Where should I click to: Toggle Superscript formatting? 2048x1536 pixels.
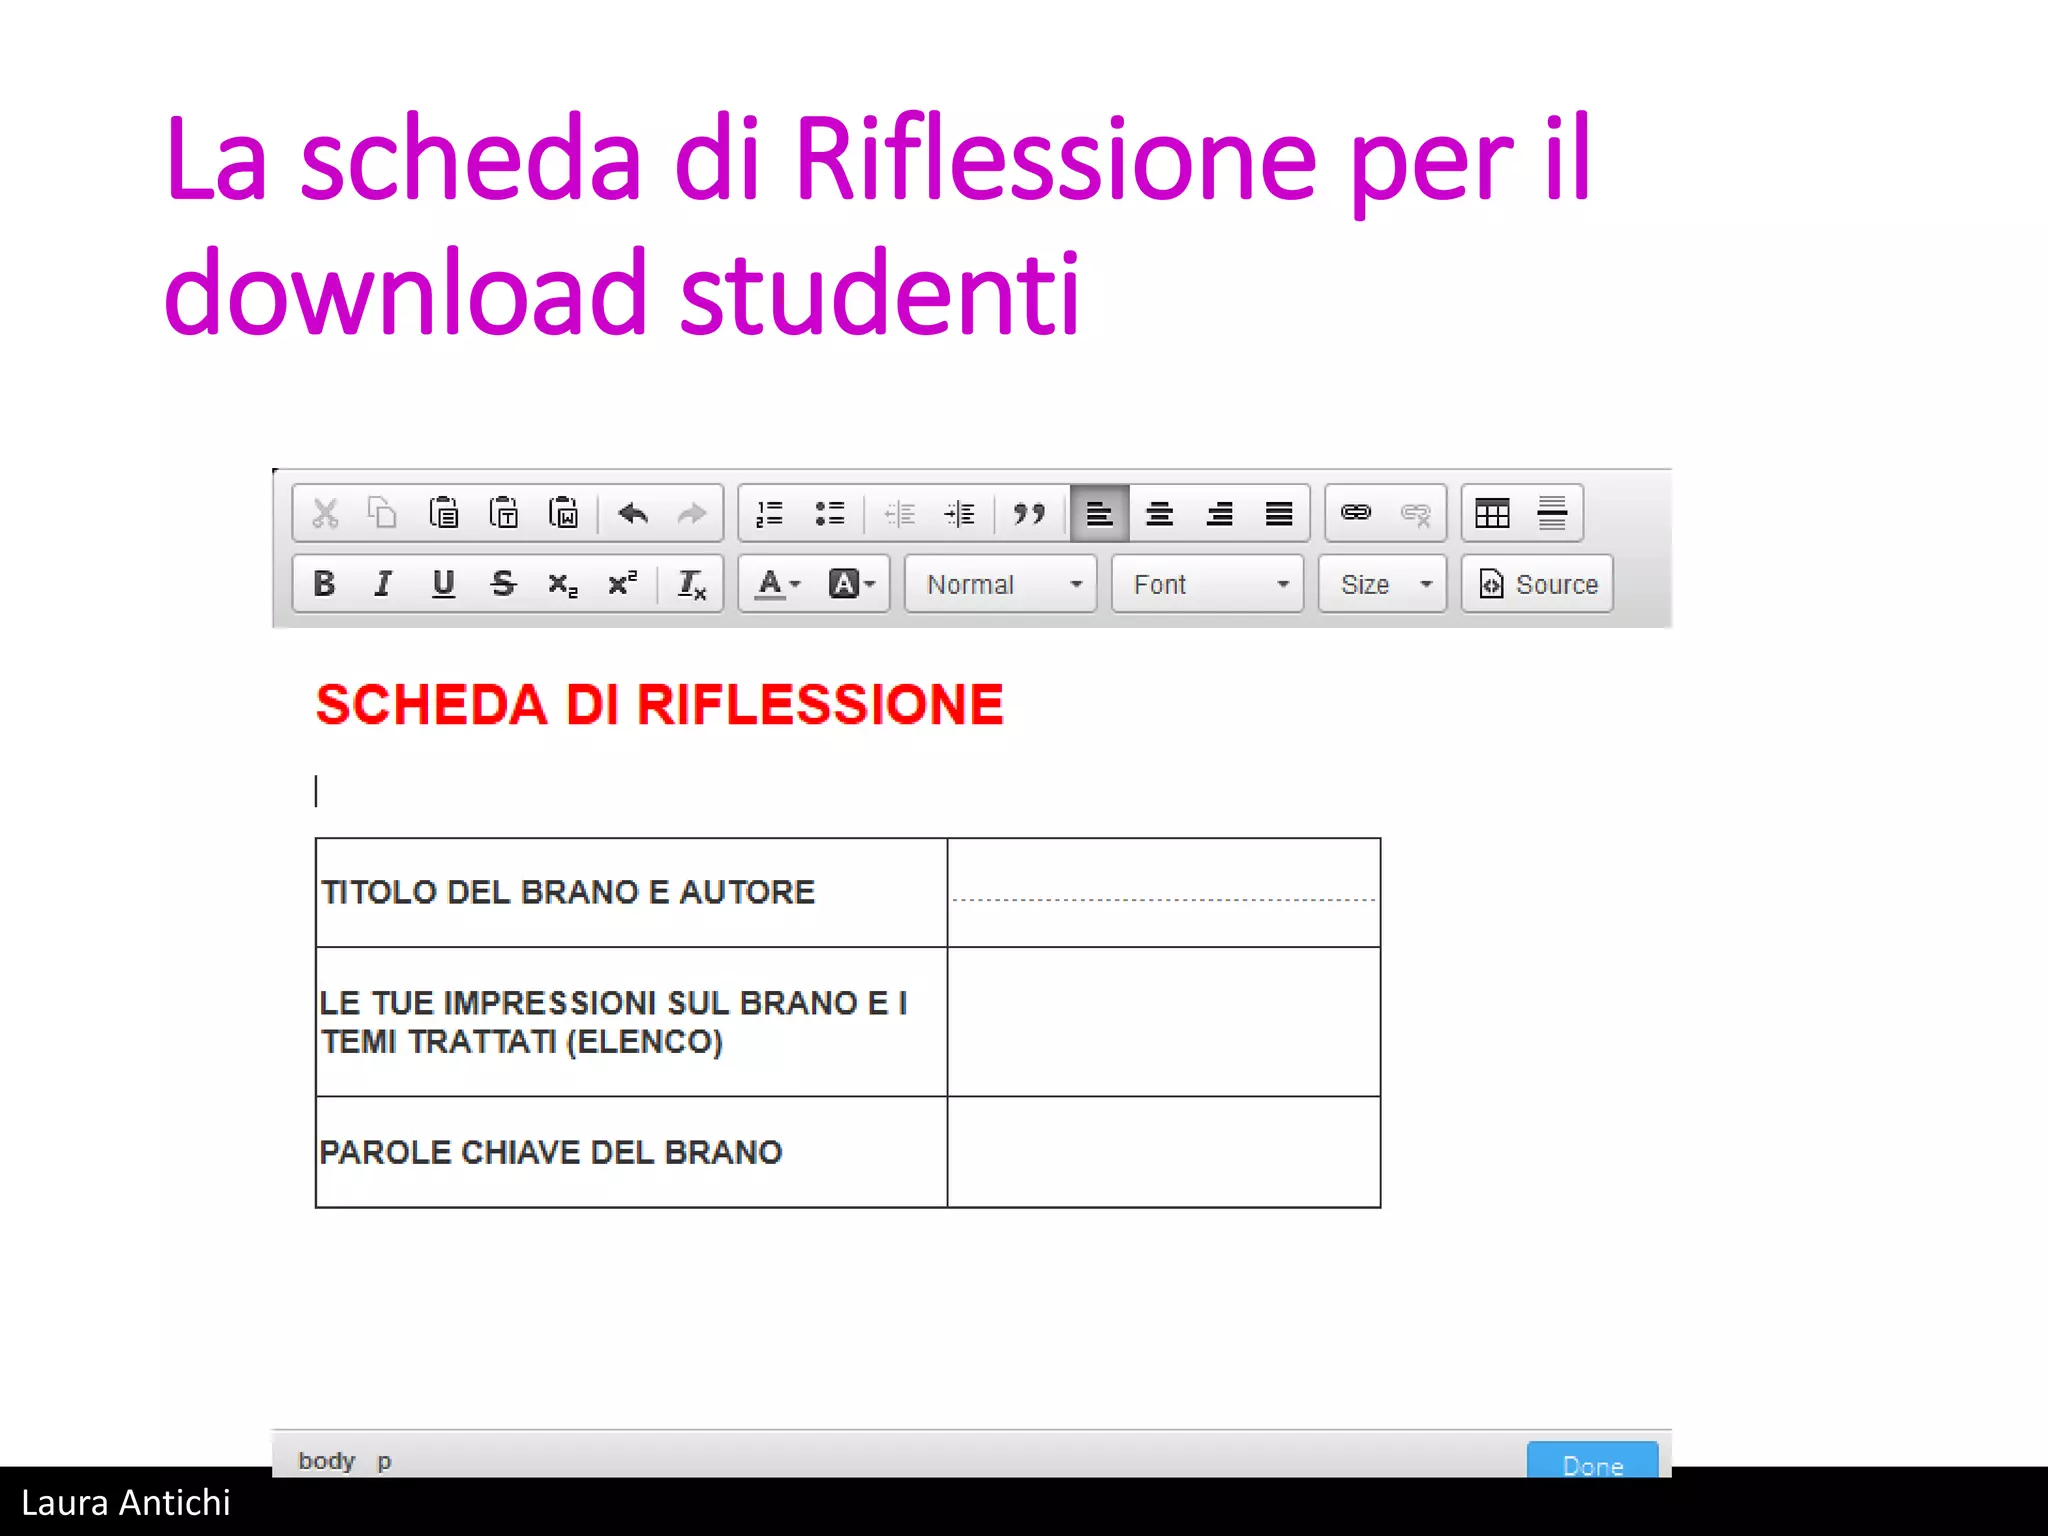coord(623,583)
